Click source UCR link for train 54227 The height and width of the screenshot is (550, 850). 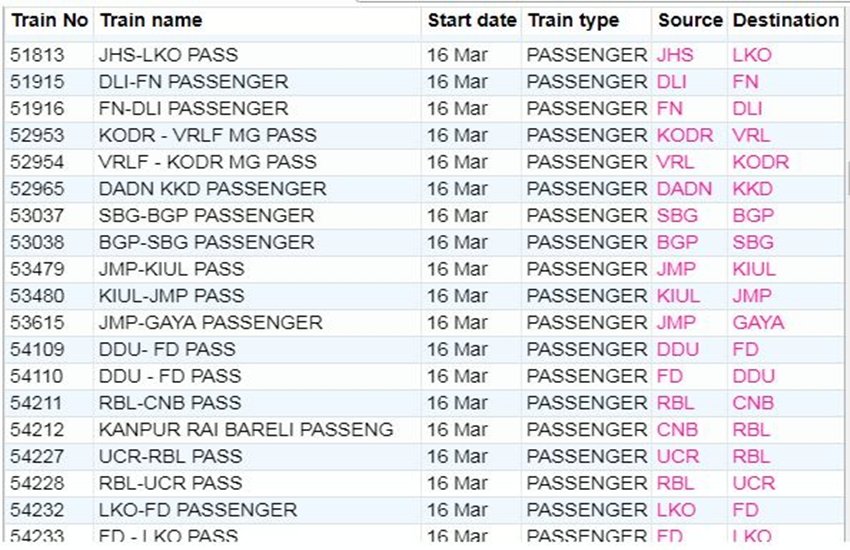(x=678, y=456)
